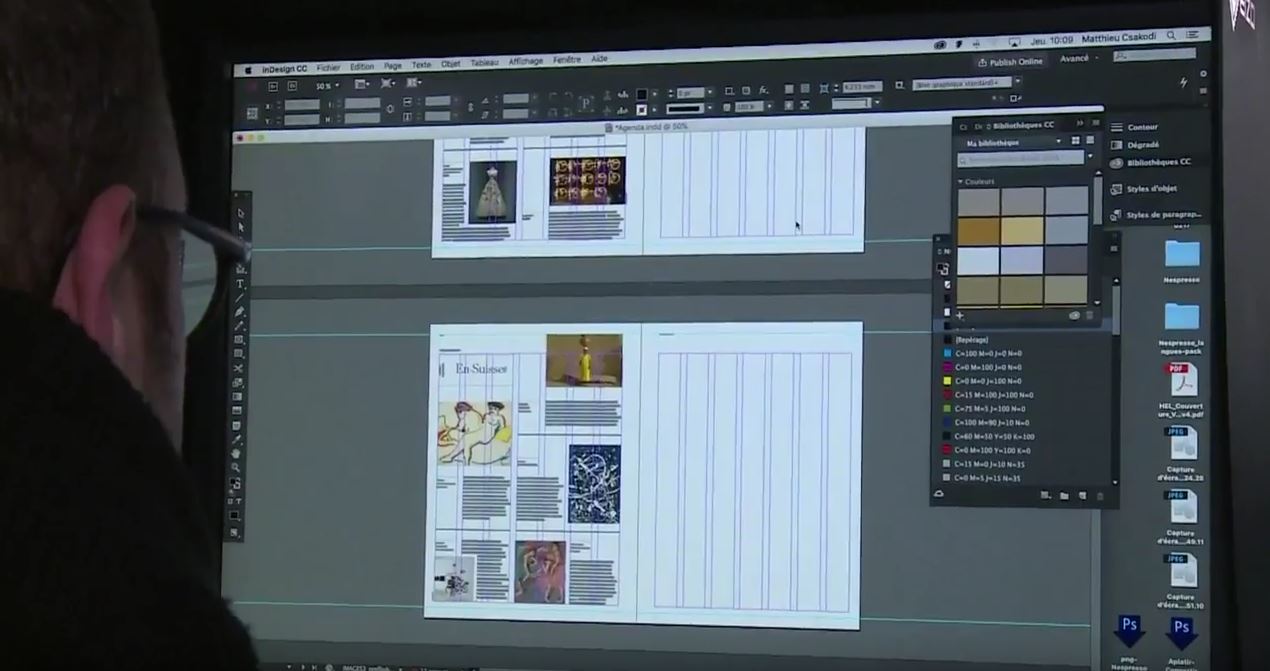Select the Type tool in the toolbox
The image size is (1270, 671).
click(240, 284)
